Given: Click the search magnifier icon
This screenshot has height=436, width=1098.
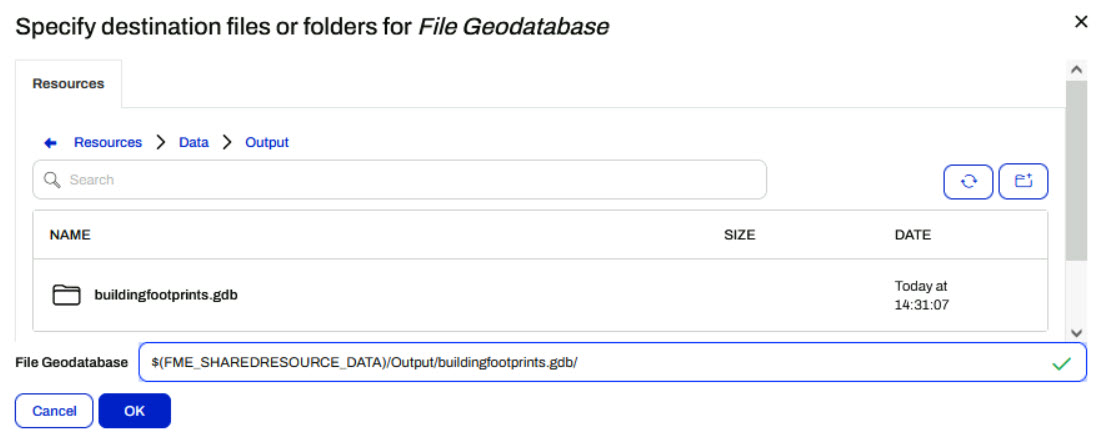Looking at the screenshot, I should 53,180.
